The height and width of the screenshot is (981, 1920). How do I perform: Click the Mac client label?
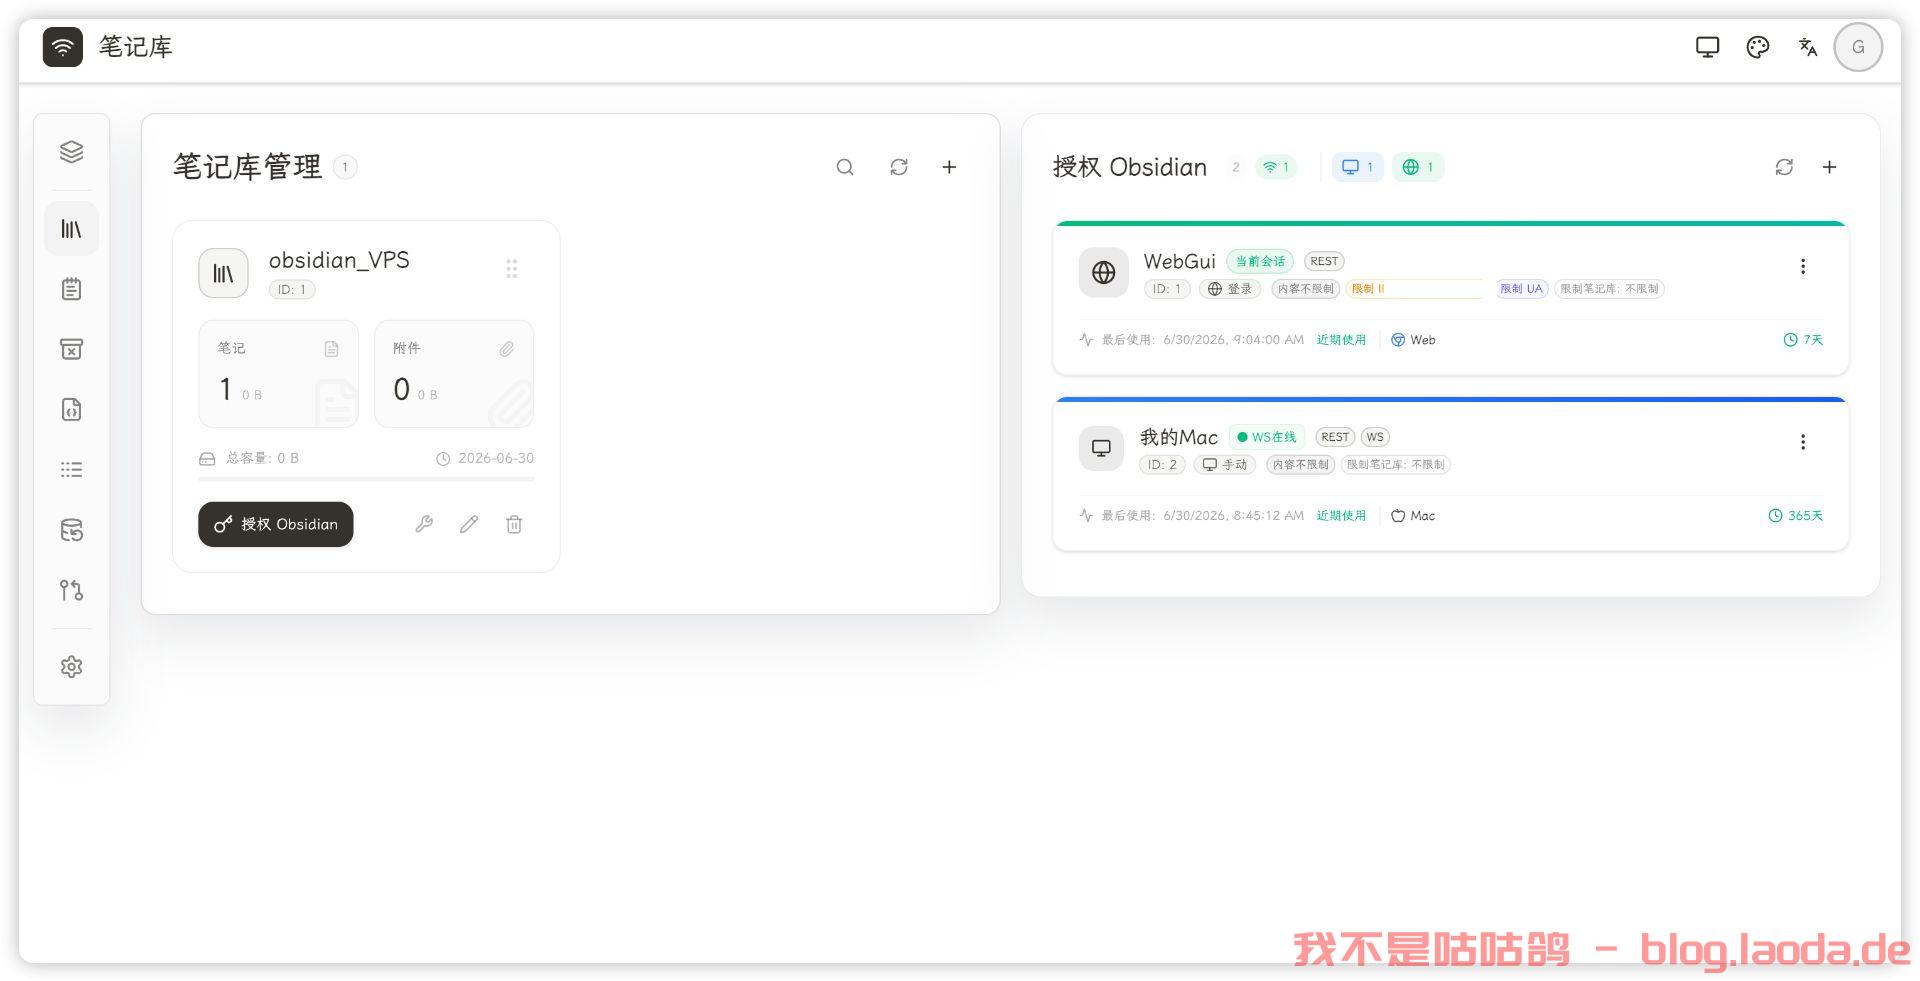coord(1413,516)
